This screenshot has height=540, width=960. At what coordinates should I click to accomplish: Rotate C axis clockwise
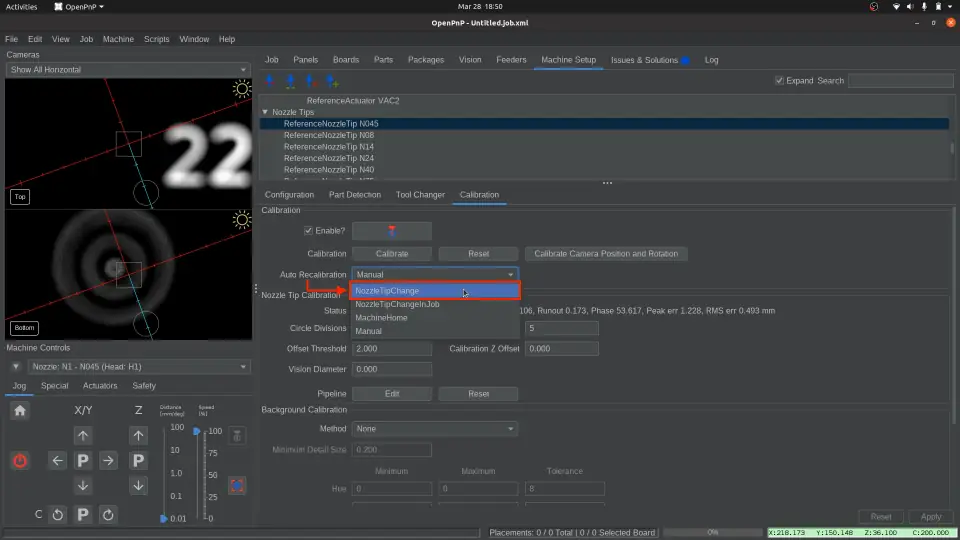[x=108, y=514]
